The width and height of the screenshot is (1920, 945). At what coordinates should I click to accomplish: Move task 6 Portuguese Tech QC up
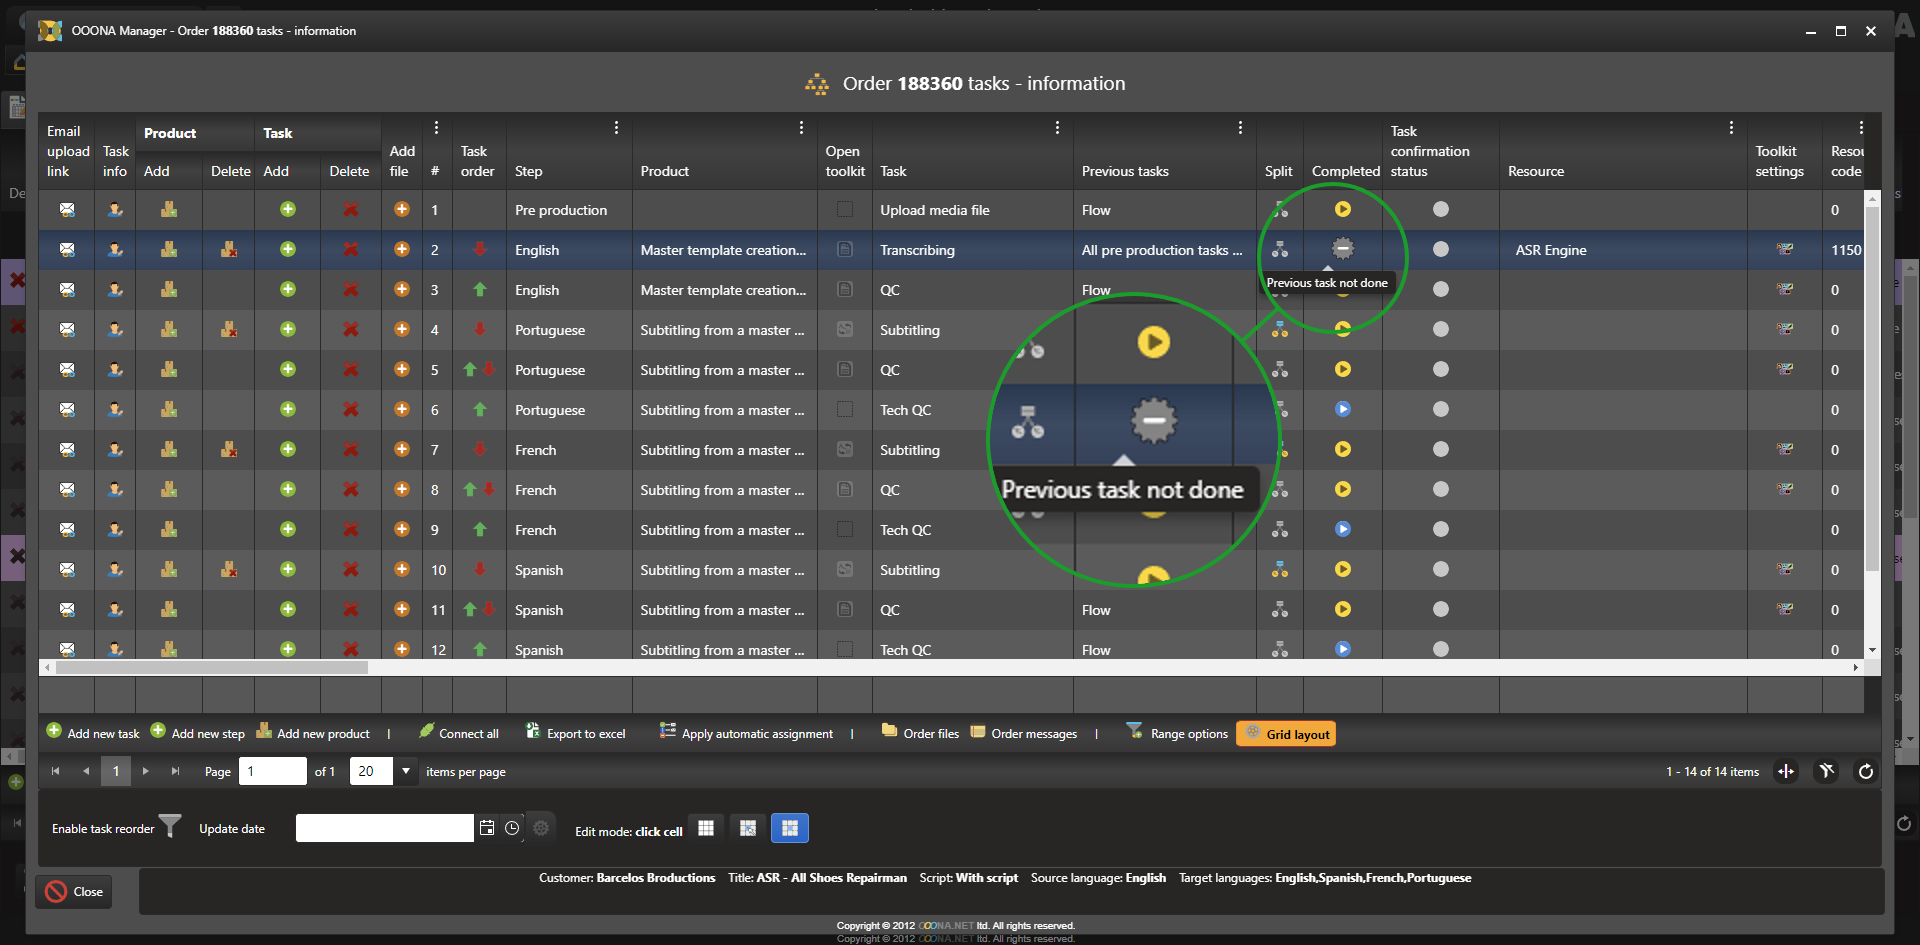(x=480, y=410)
